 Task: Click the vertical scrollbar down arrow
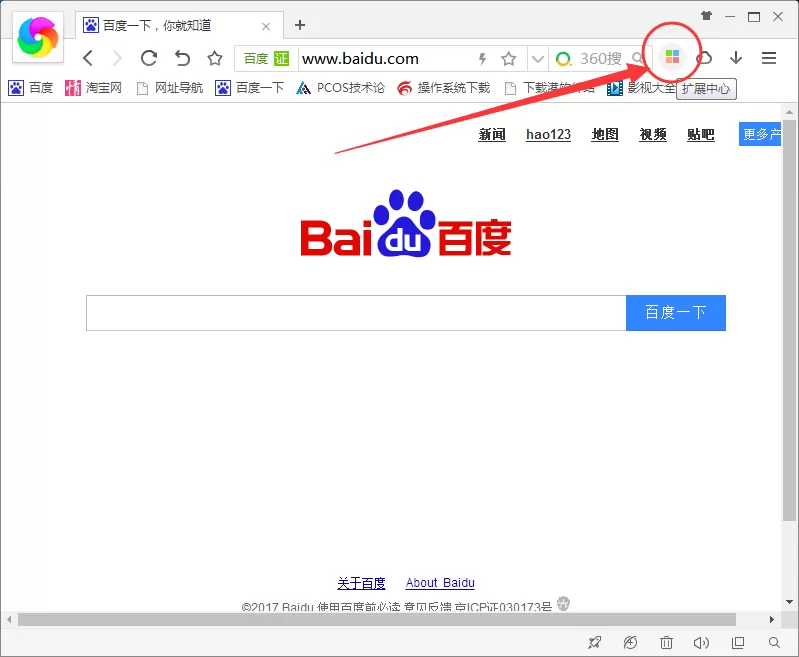[x=789, y=602]
